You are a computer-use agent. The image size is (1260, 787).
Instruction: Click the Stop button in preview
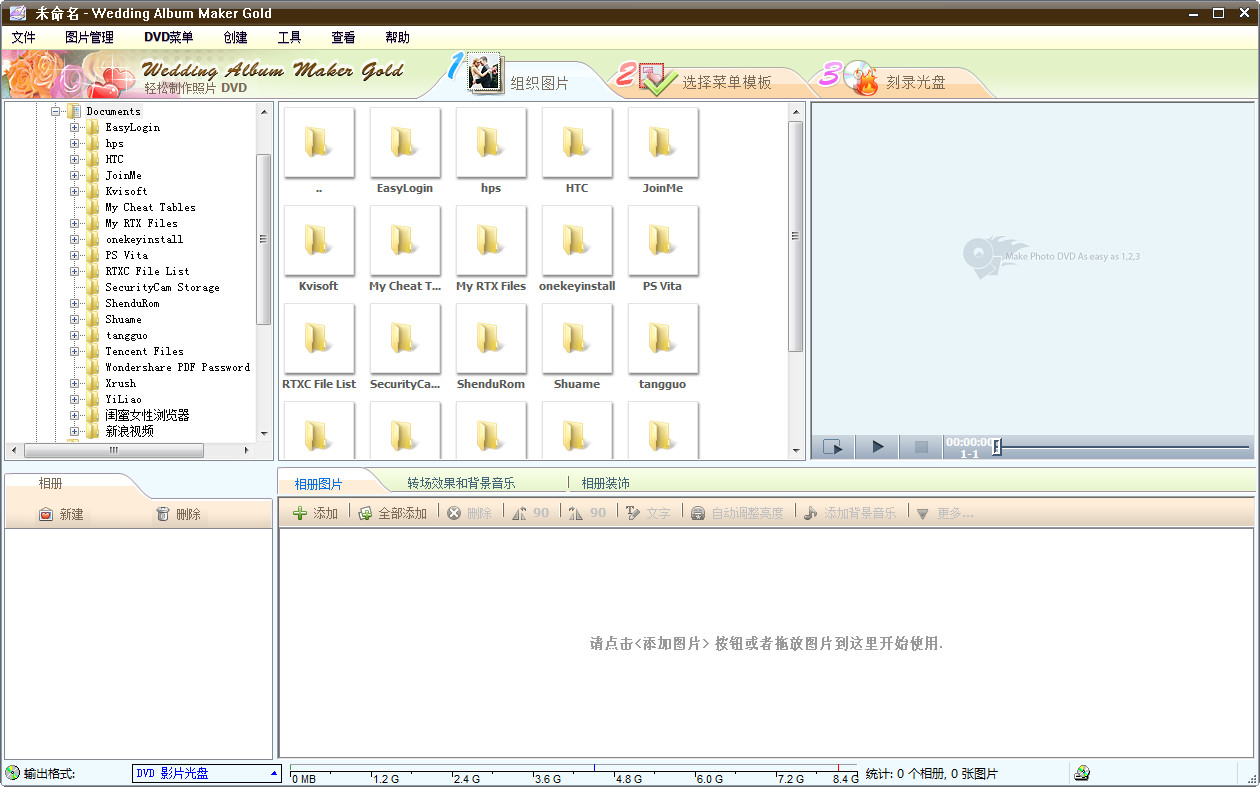pos(921,447)
